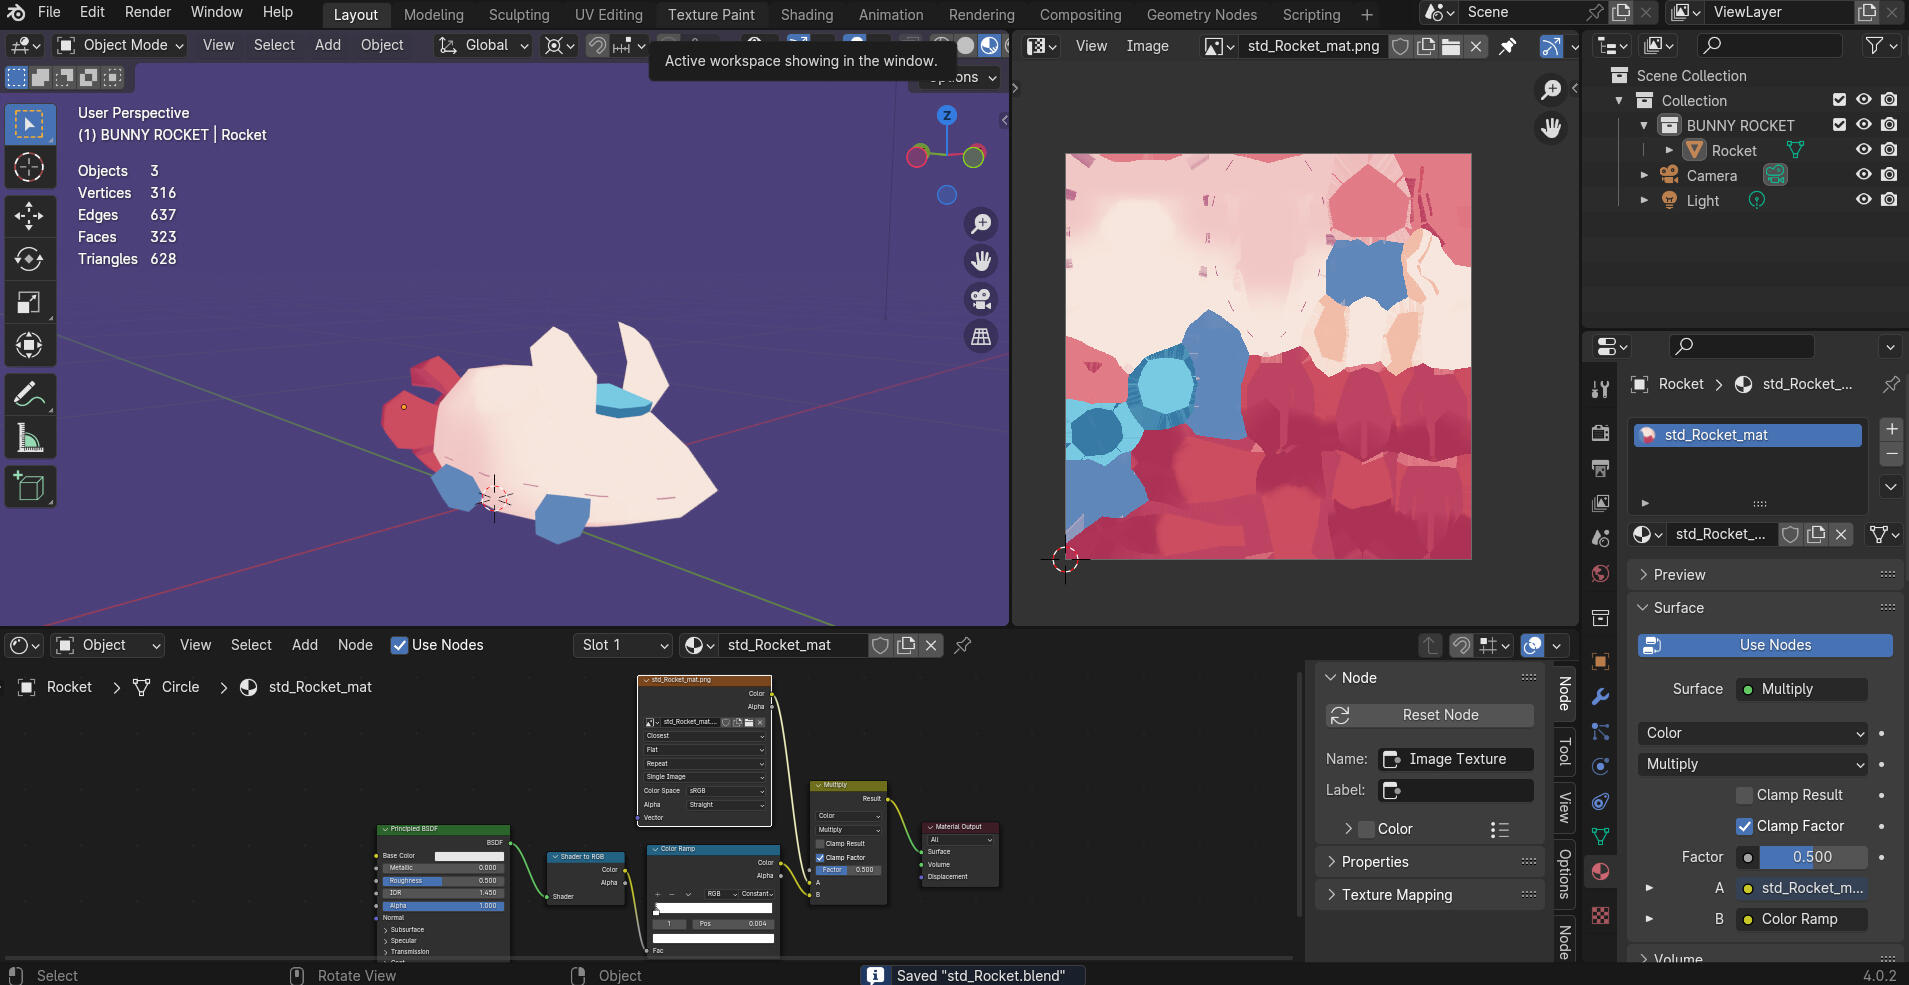Activate the Move tool
Image resolution: width=1909 pixels, height=985 pixels.
click(x=29, y=215)
